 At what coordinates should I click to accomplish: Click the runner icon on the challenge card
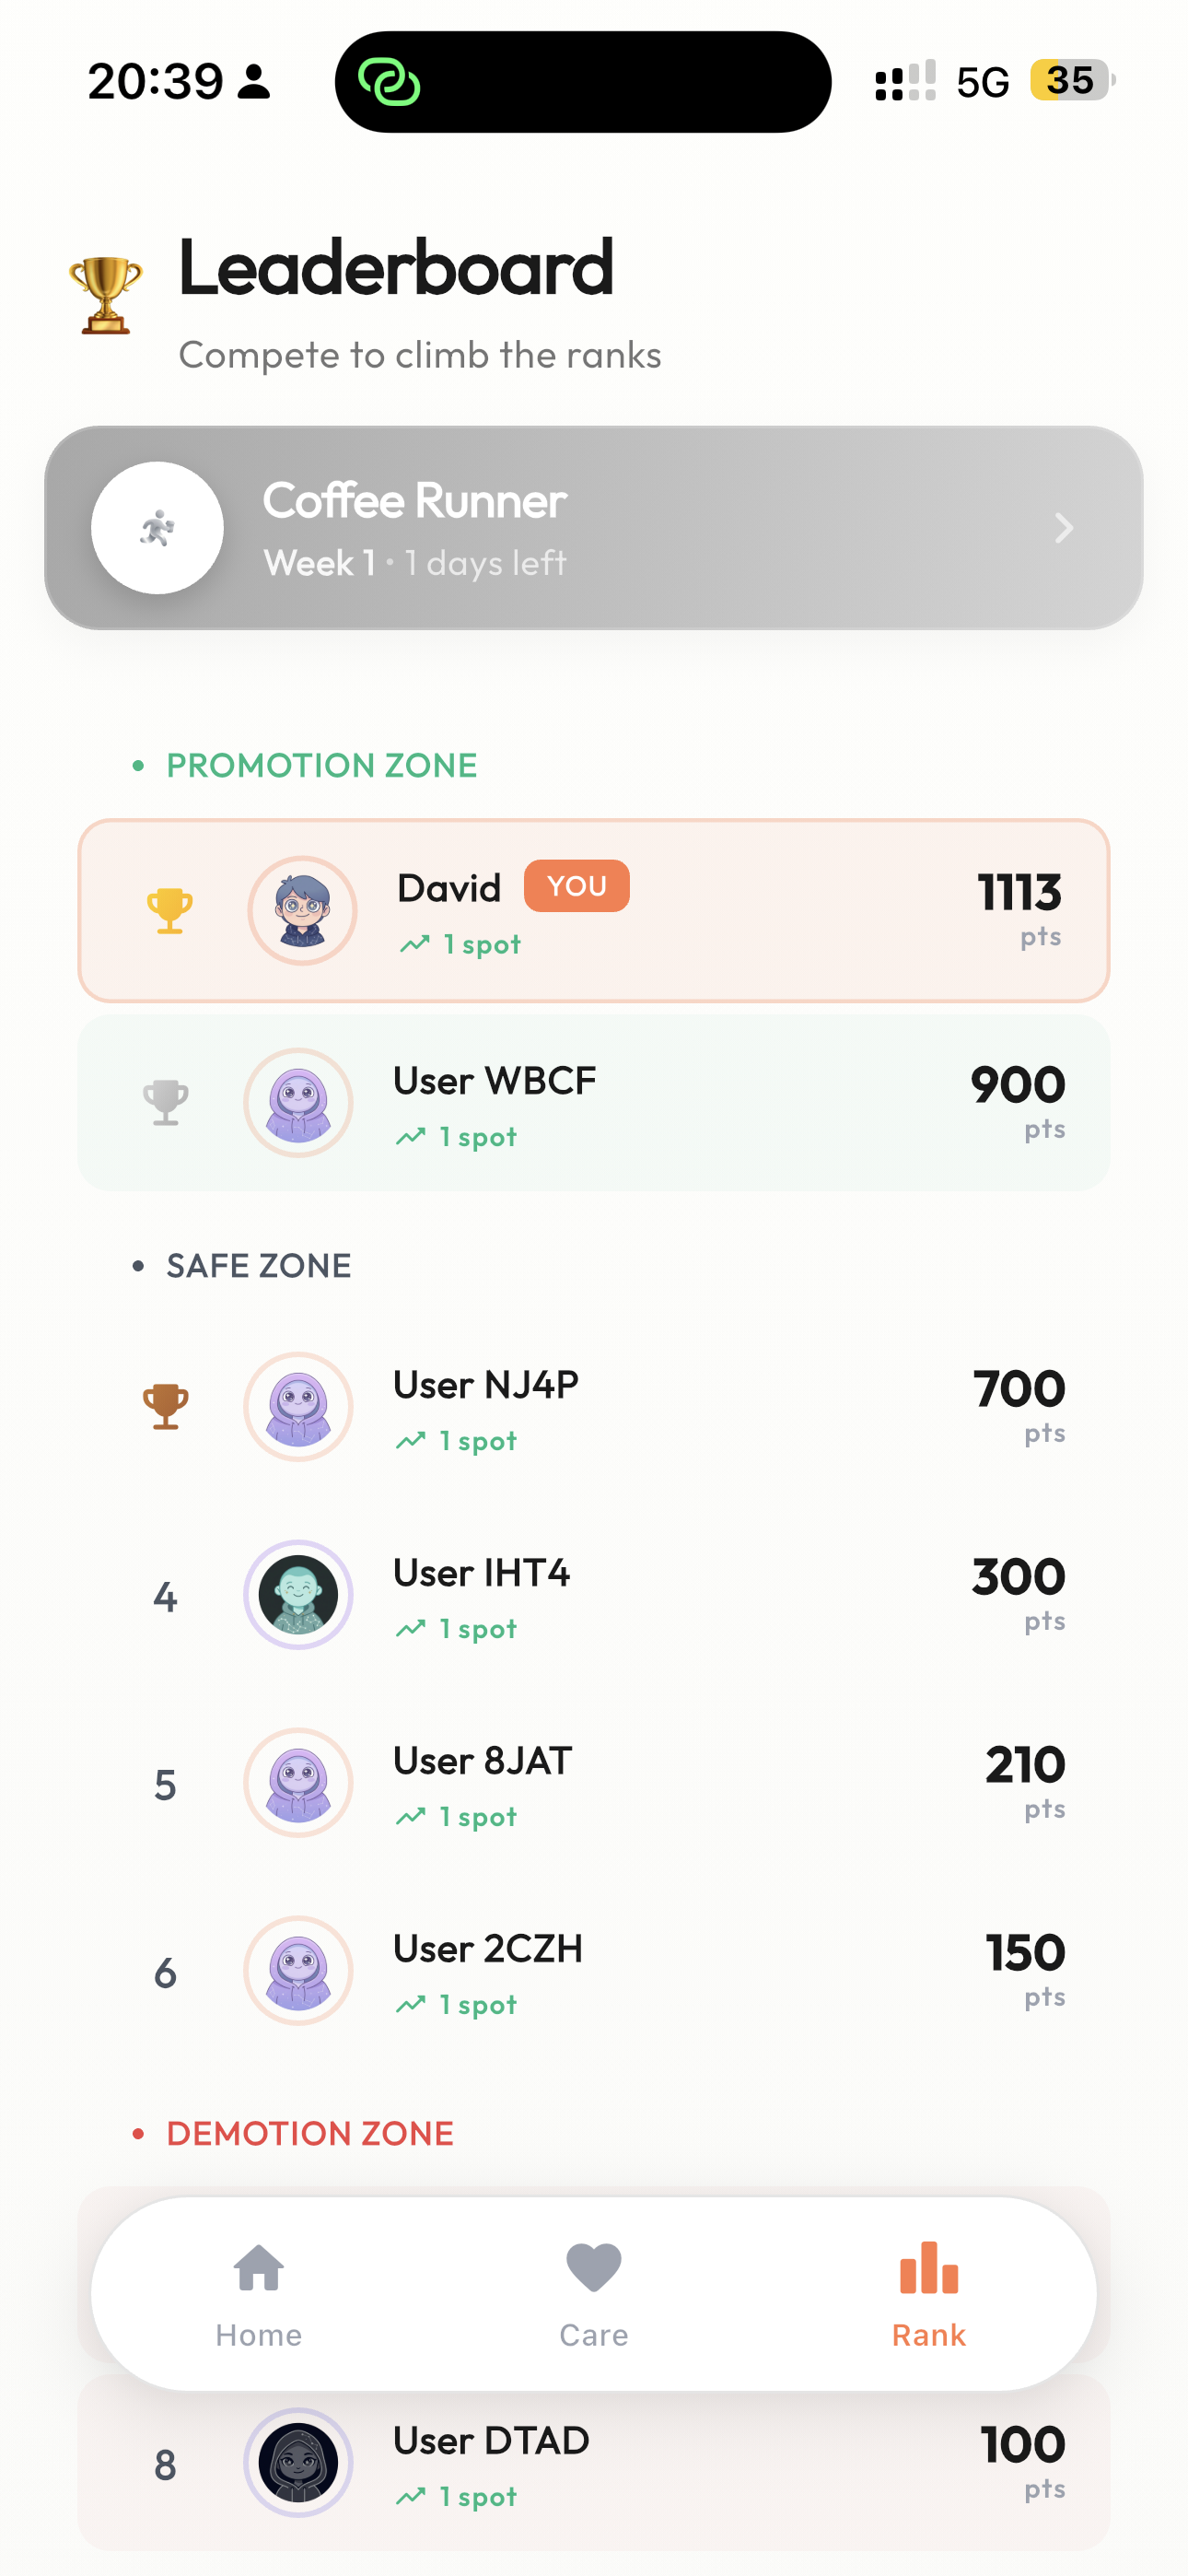click(157, 528)
